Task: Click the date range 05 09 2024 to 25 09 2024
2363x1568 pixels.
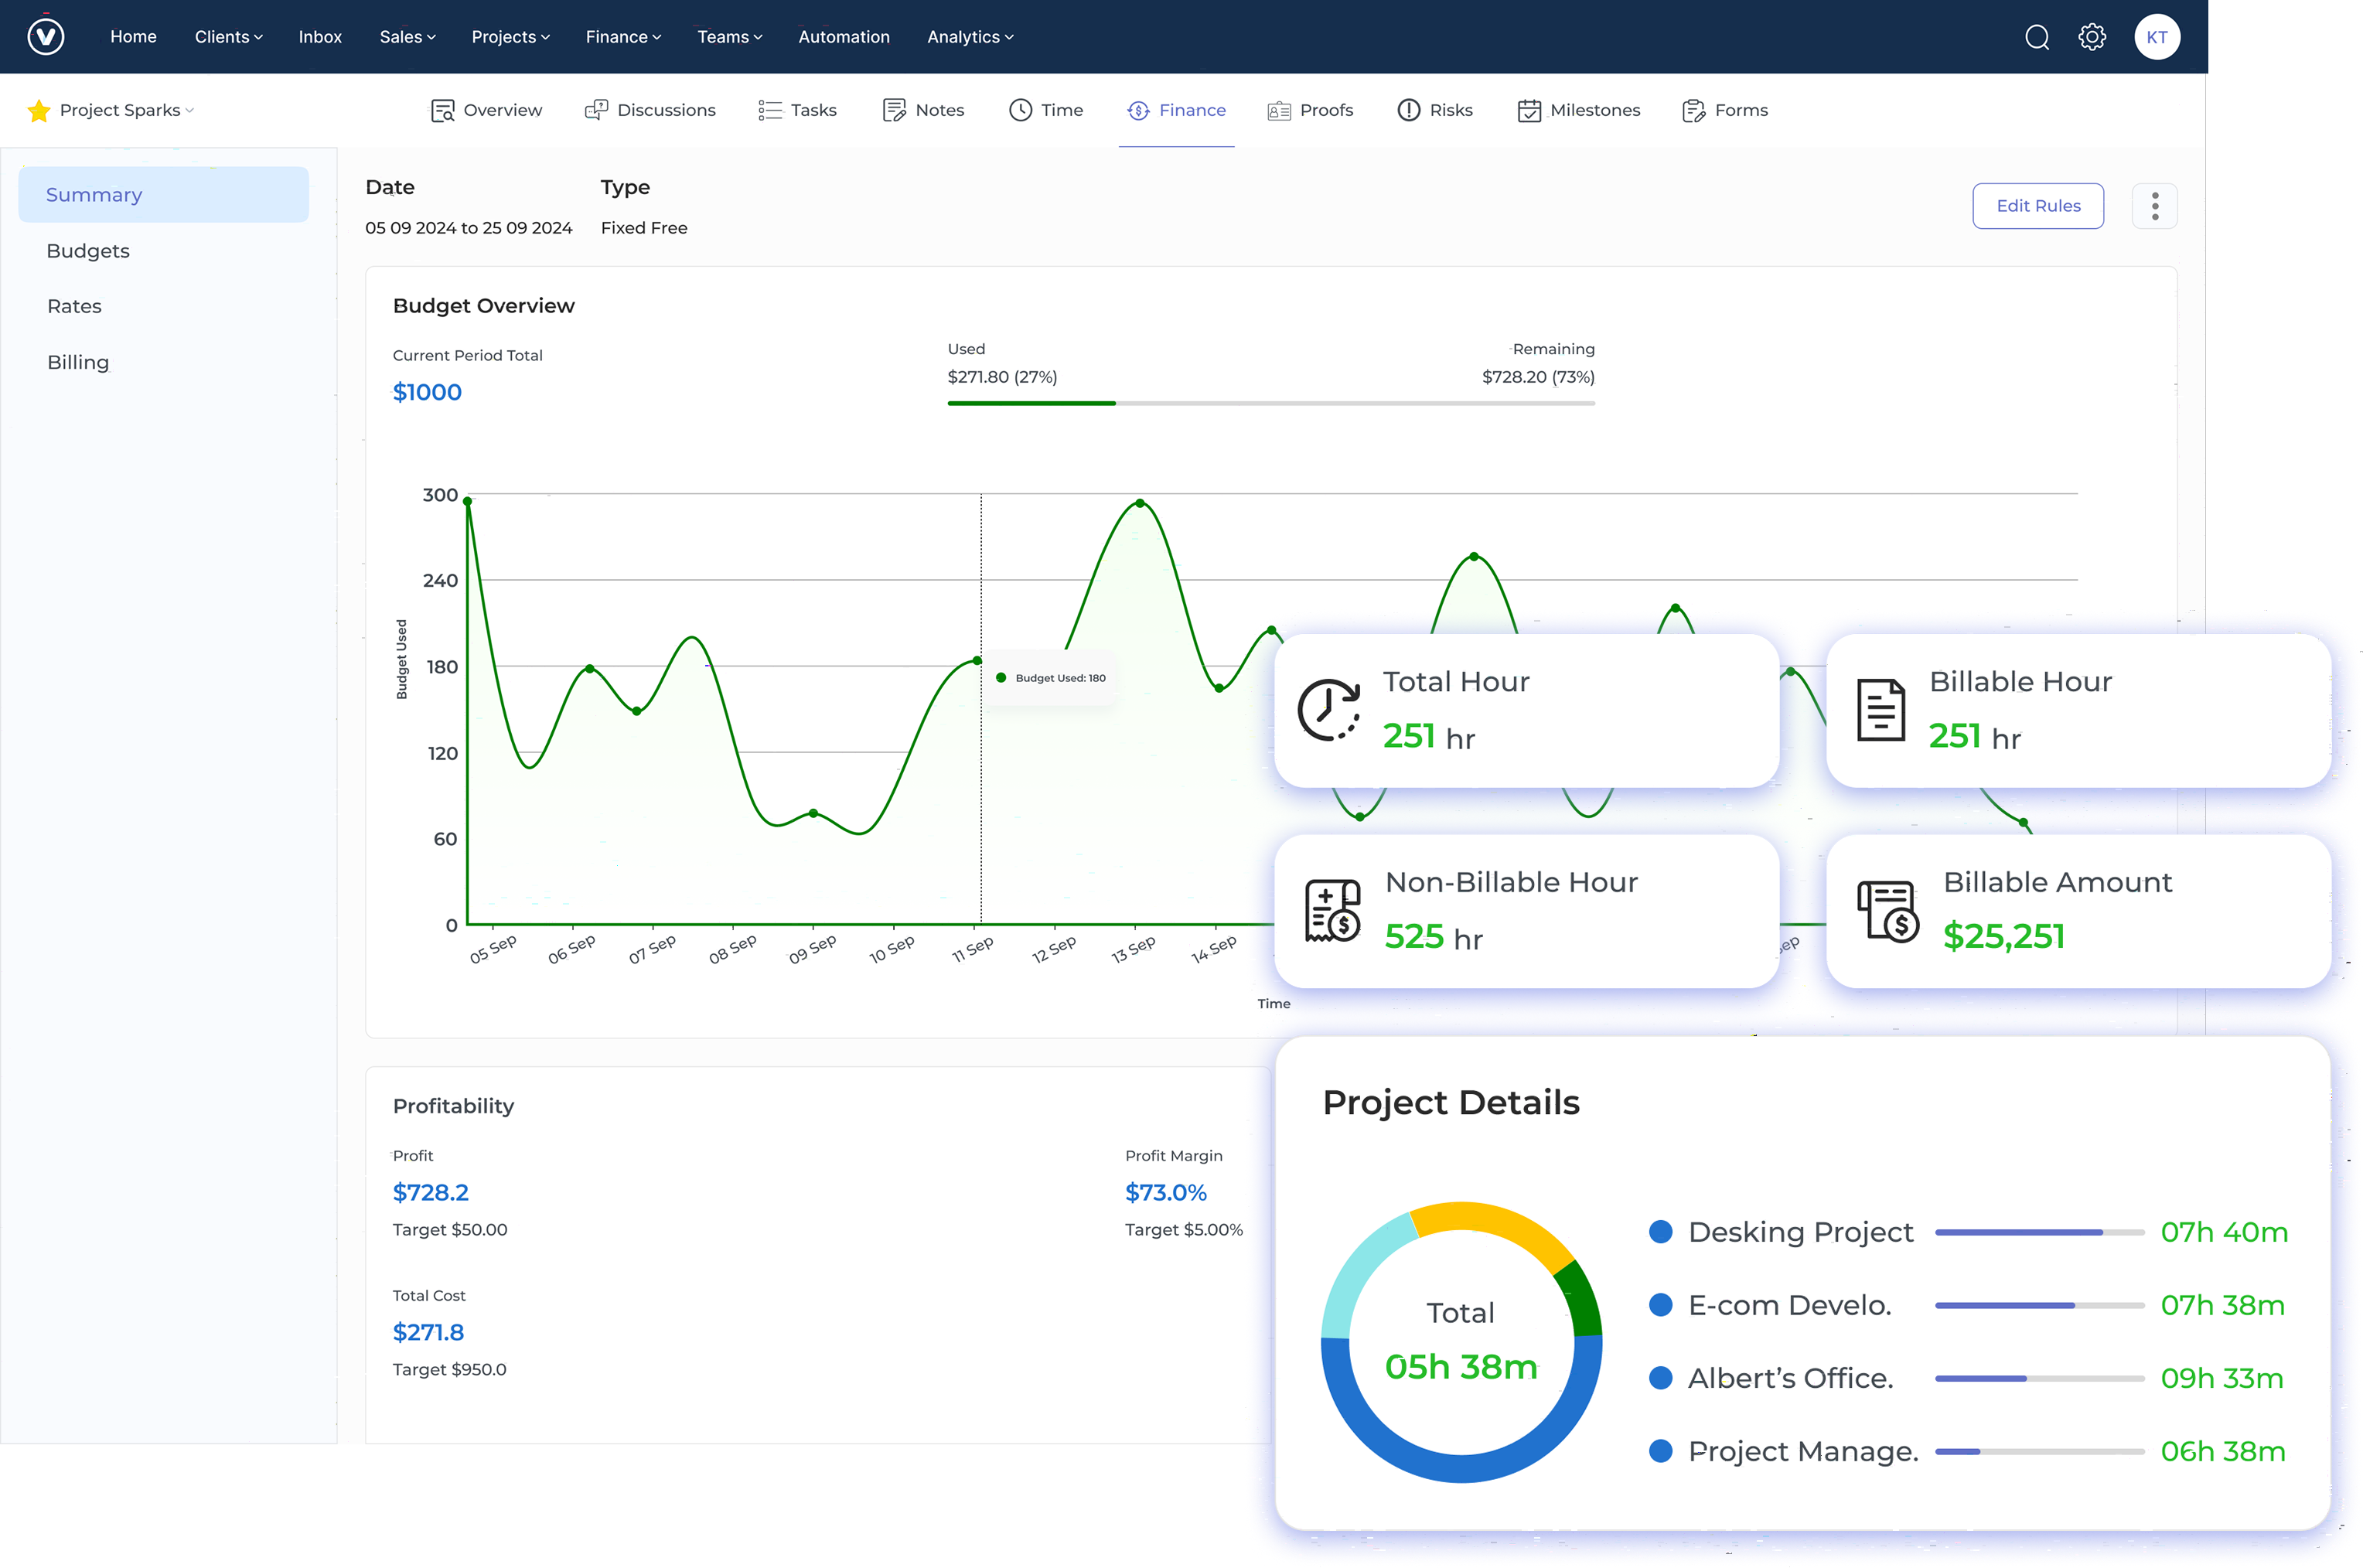Action: coord(469,228)
